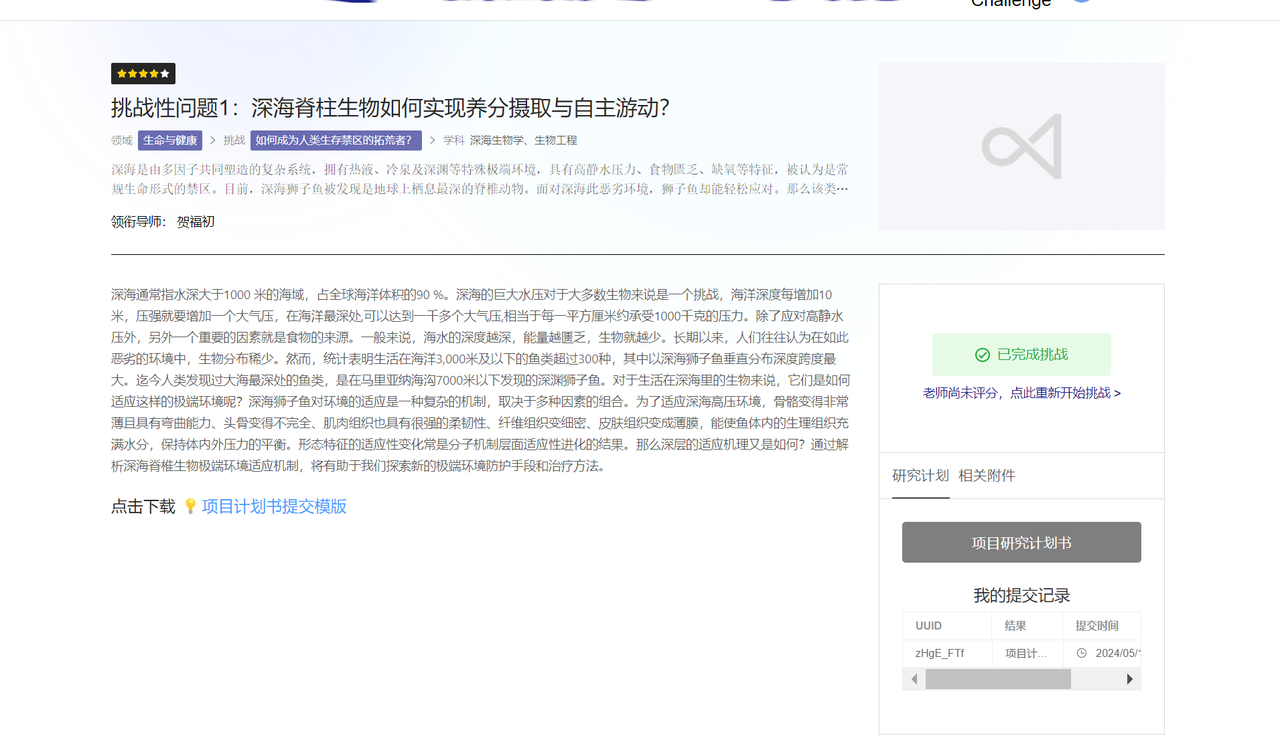Click the five-star rating badge
The height and width of the screenshot is (754, 1280).
(x=143, y=74)
